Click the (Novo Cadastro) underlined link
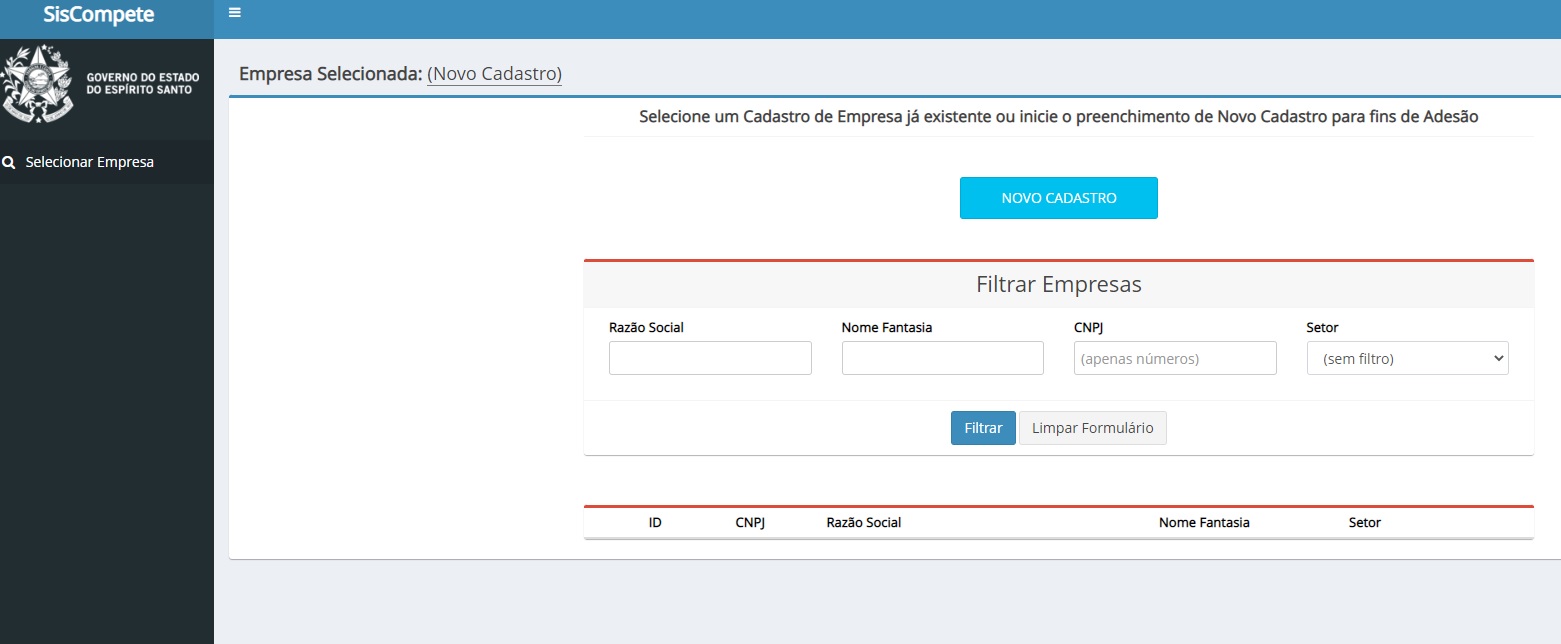This screenshot has width=1561, height=644. pos(494,74)
